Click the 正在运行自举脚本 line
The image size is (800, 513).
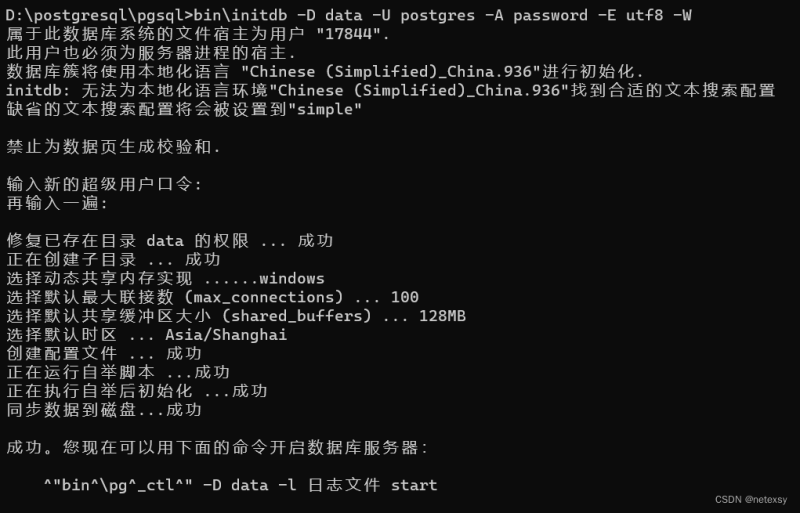(x=118, y=372)
